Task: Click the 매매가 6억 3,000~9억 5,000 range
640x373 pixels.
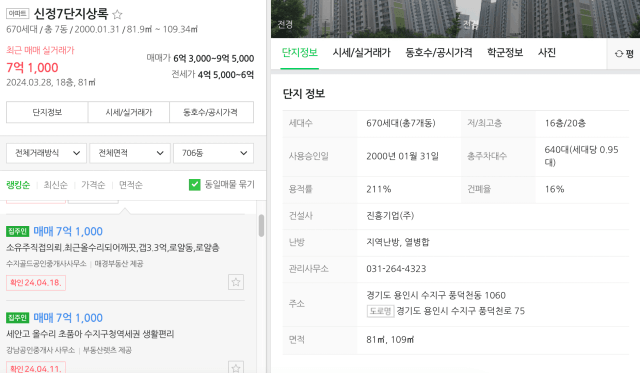Action: pos(200,58)
